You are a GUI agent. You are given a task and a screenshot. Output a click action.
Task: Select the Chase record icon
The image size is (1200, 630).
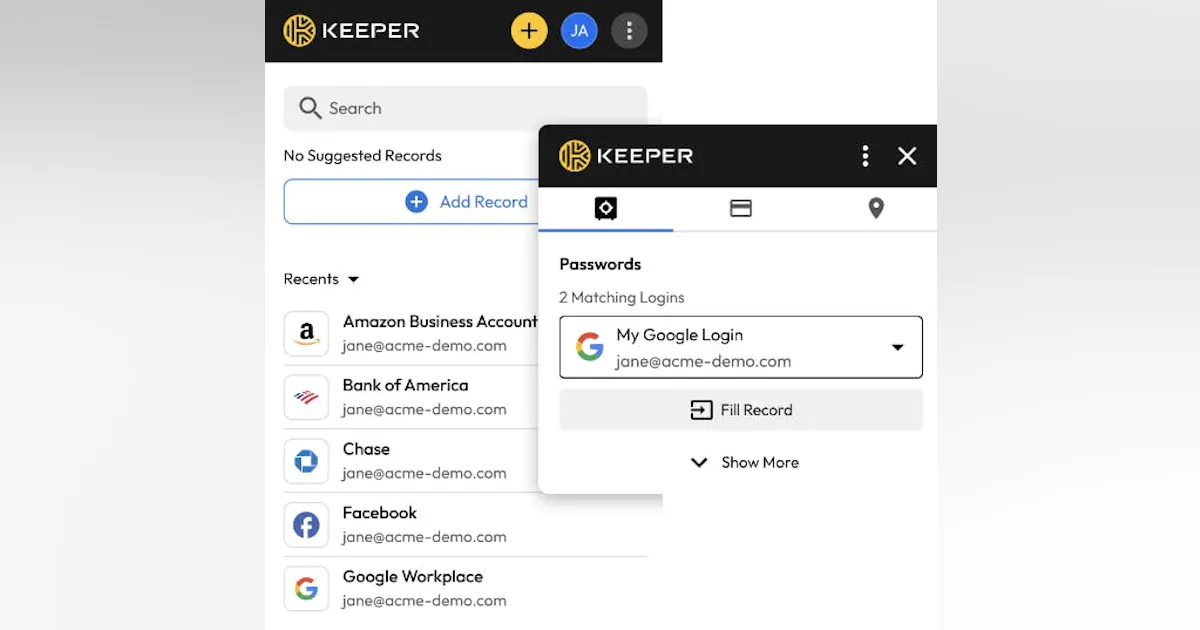[x=306, y=461]
